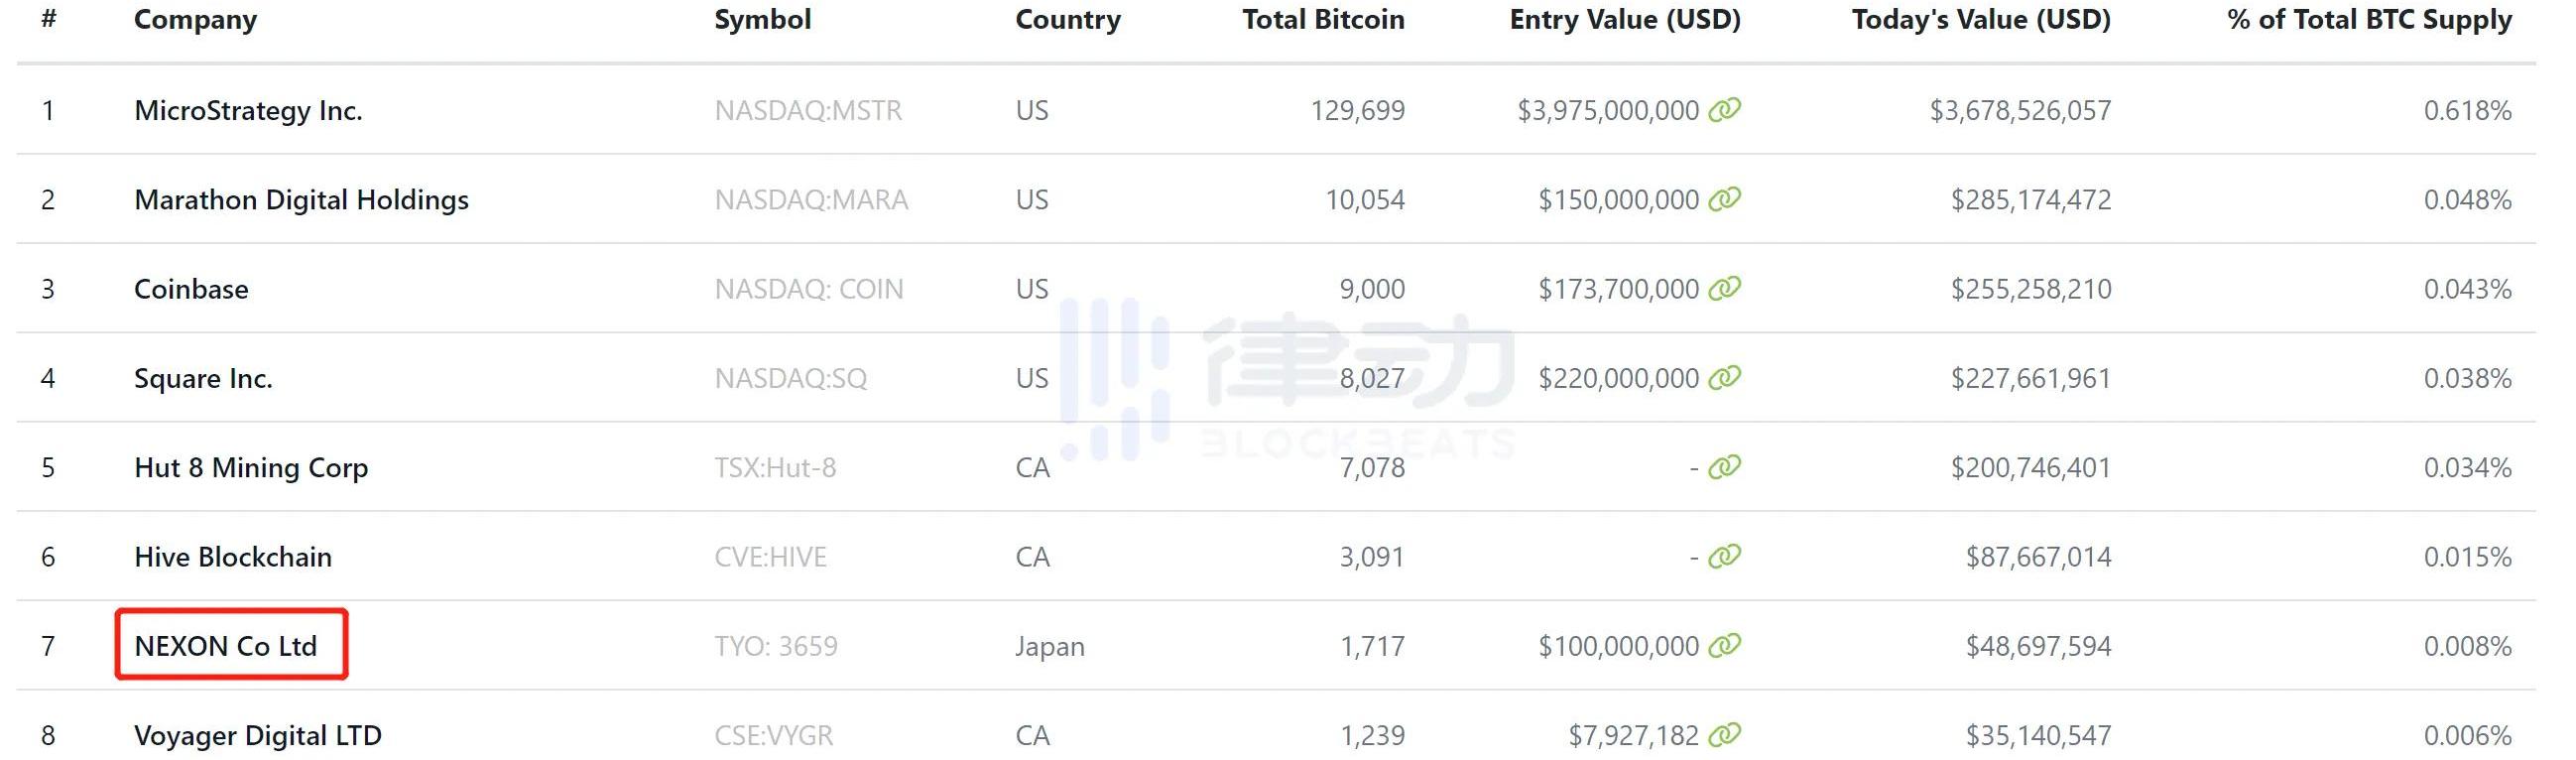2576x760 pixels.
Task: Sort by Total Bitcoin column header
Action: click(x=1322, y=20)
